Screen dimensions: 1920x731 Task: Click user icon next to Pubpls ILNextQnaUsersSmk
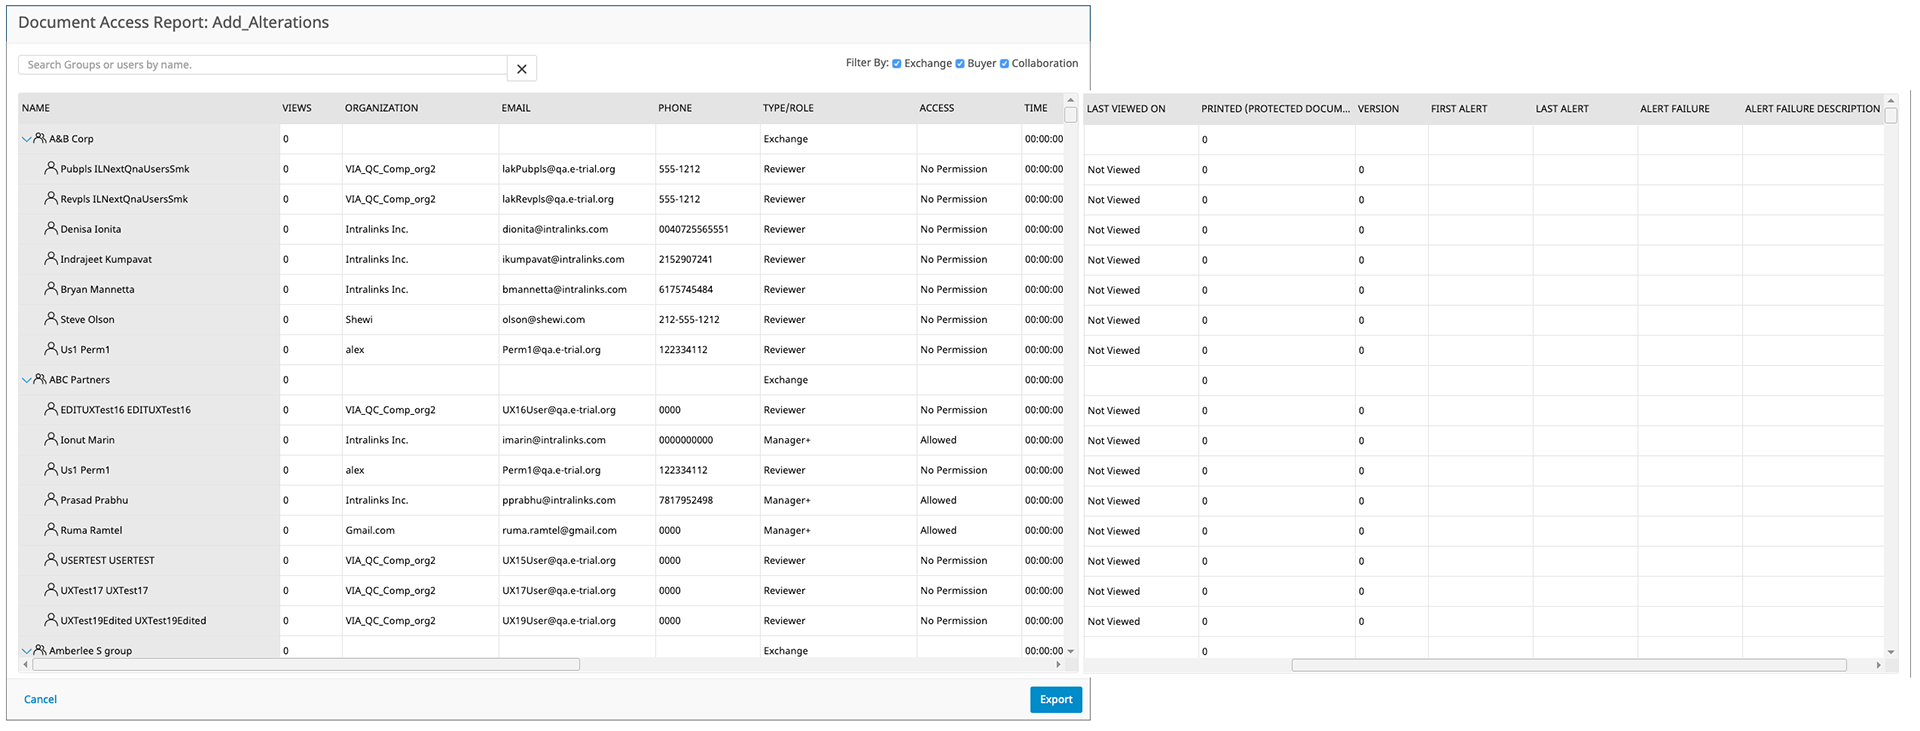[x=51, y=169]
